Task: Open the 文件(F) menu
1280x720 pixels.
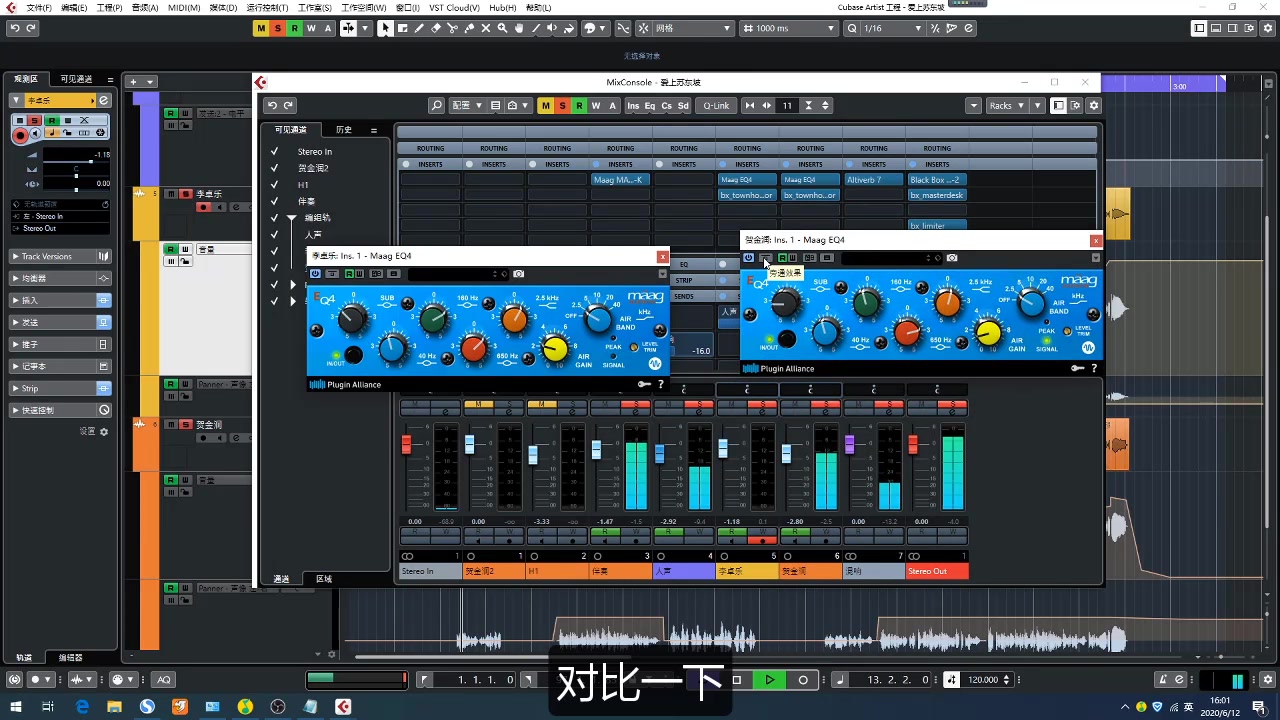Action: pyautogui.click(x=38, y=7)
